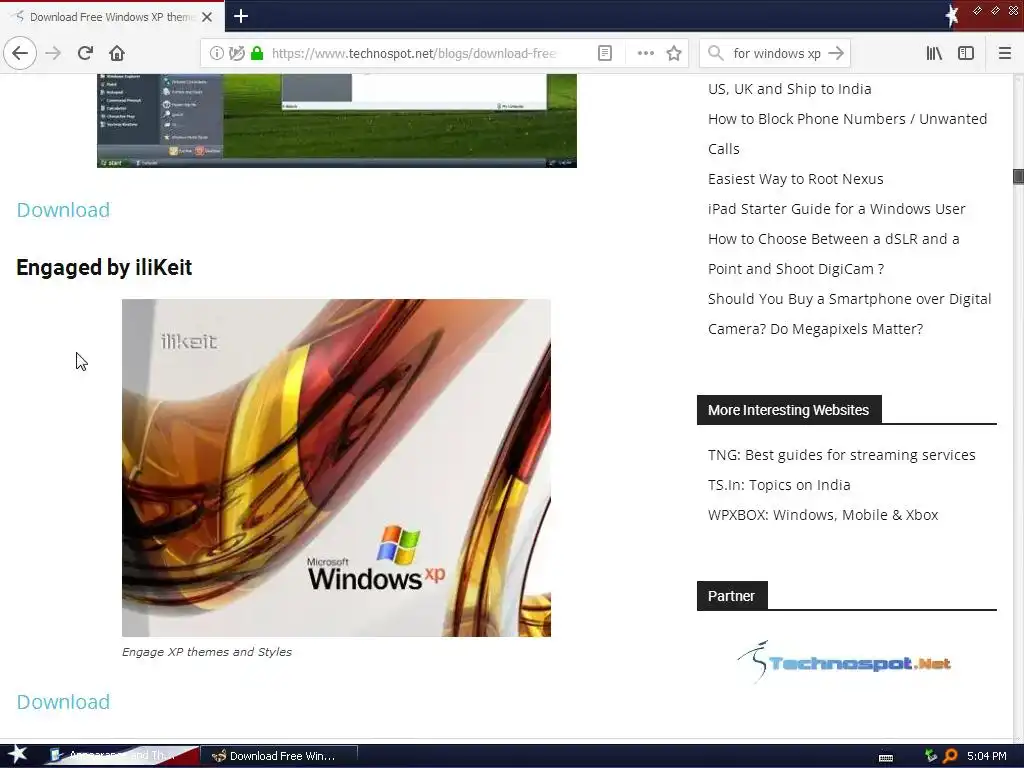Go back to previous page

pyautogui.click(x=20, y=53)
